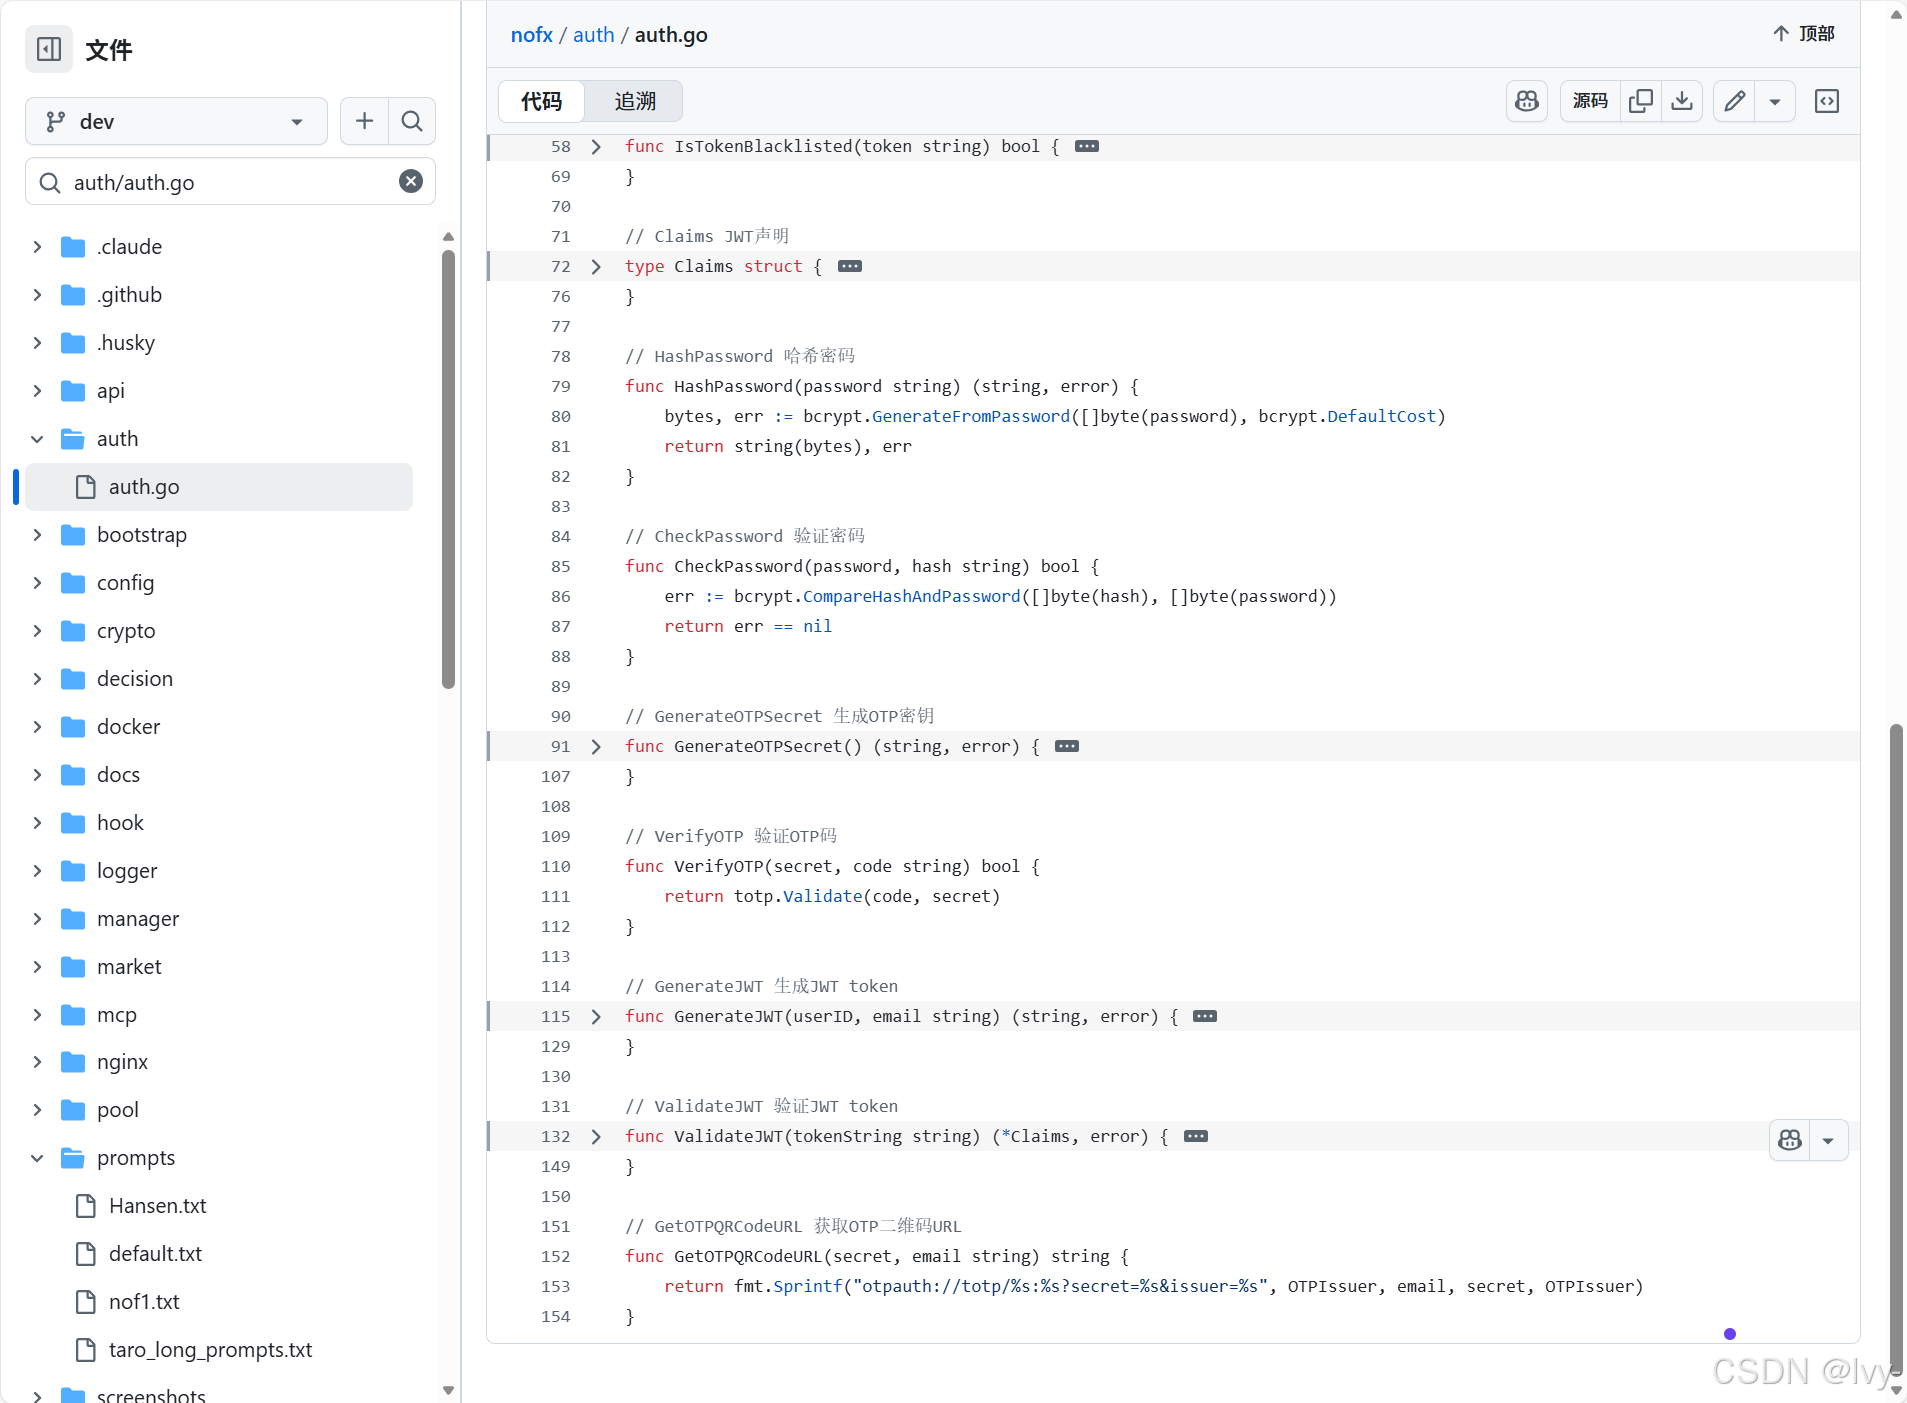Switch to the 追溯 blame tab
1907x1403 pixels.
(634, 101)
